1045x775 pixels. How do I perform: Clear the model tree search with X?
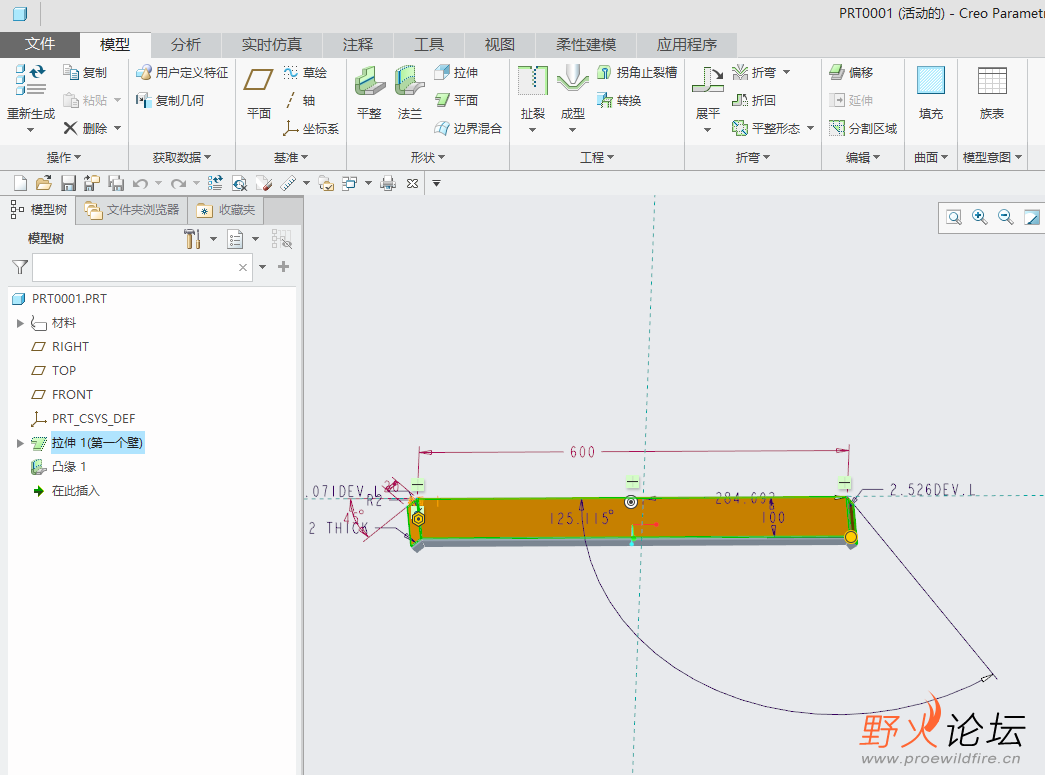[243, 267]
